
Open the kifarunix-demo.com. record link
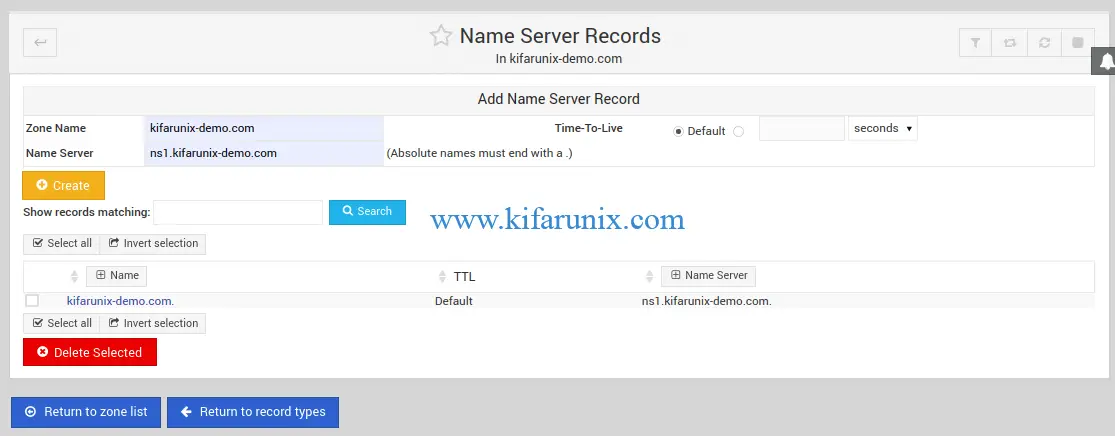120,300
